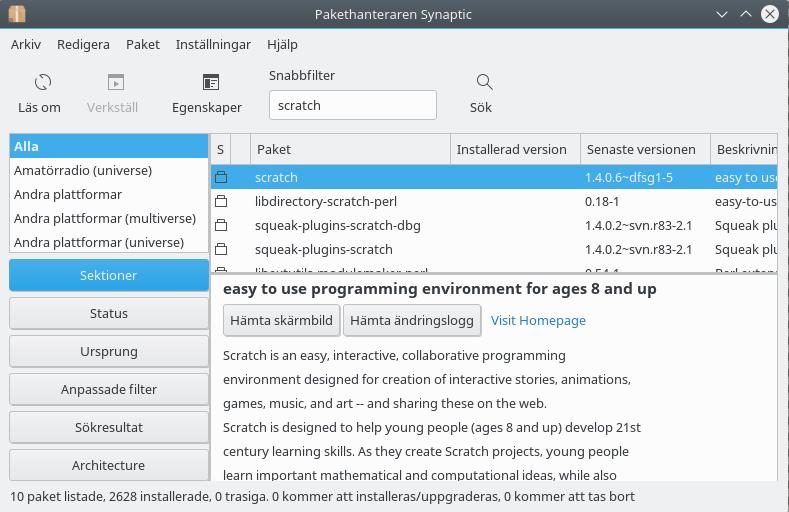Click the Läs om reload icon
Viewport: 789px width, 512px height.
click(x=43, y=82)
